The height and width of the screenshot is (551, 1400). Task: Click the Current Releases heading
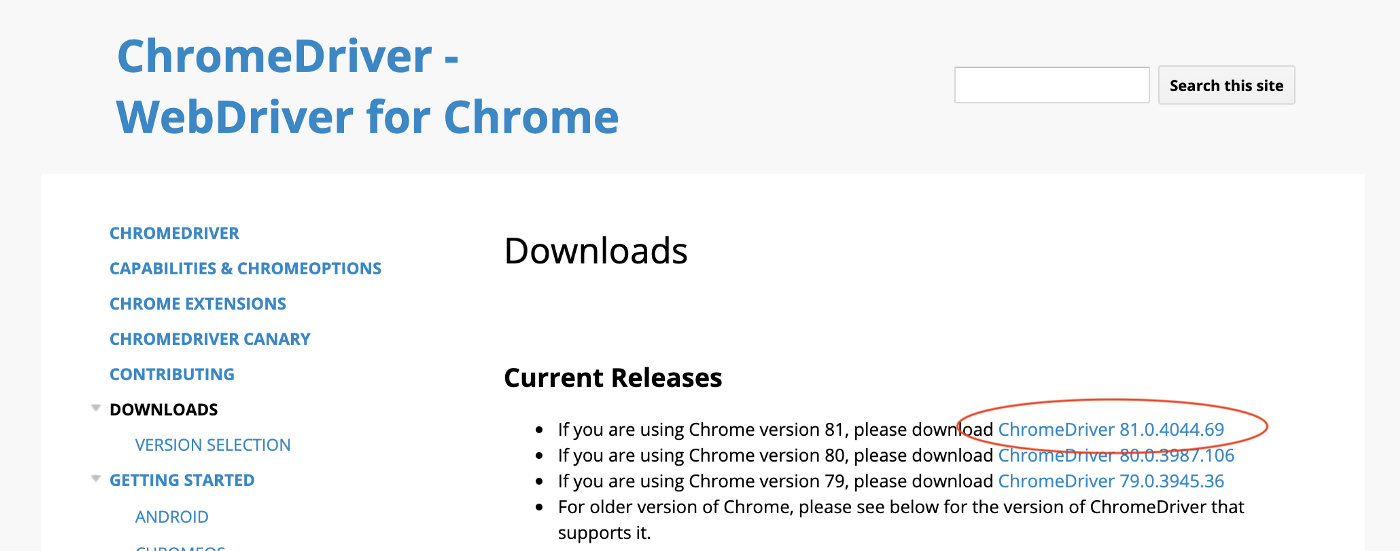click(612, 378)
